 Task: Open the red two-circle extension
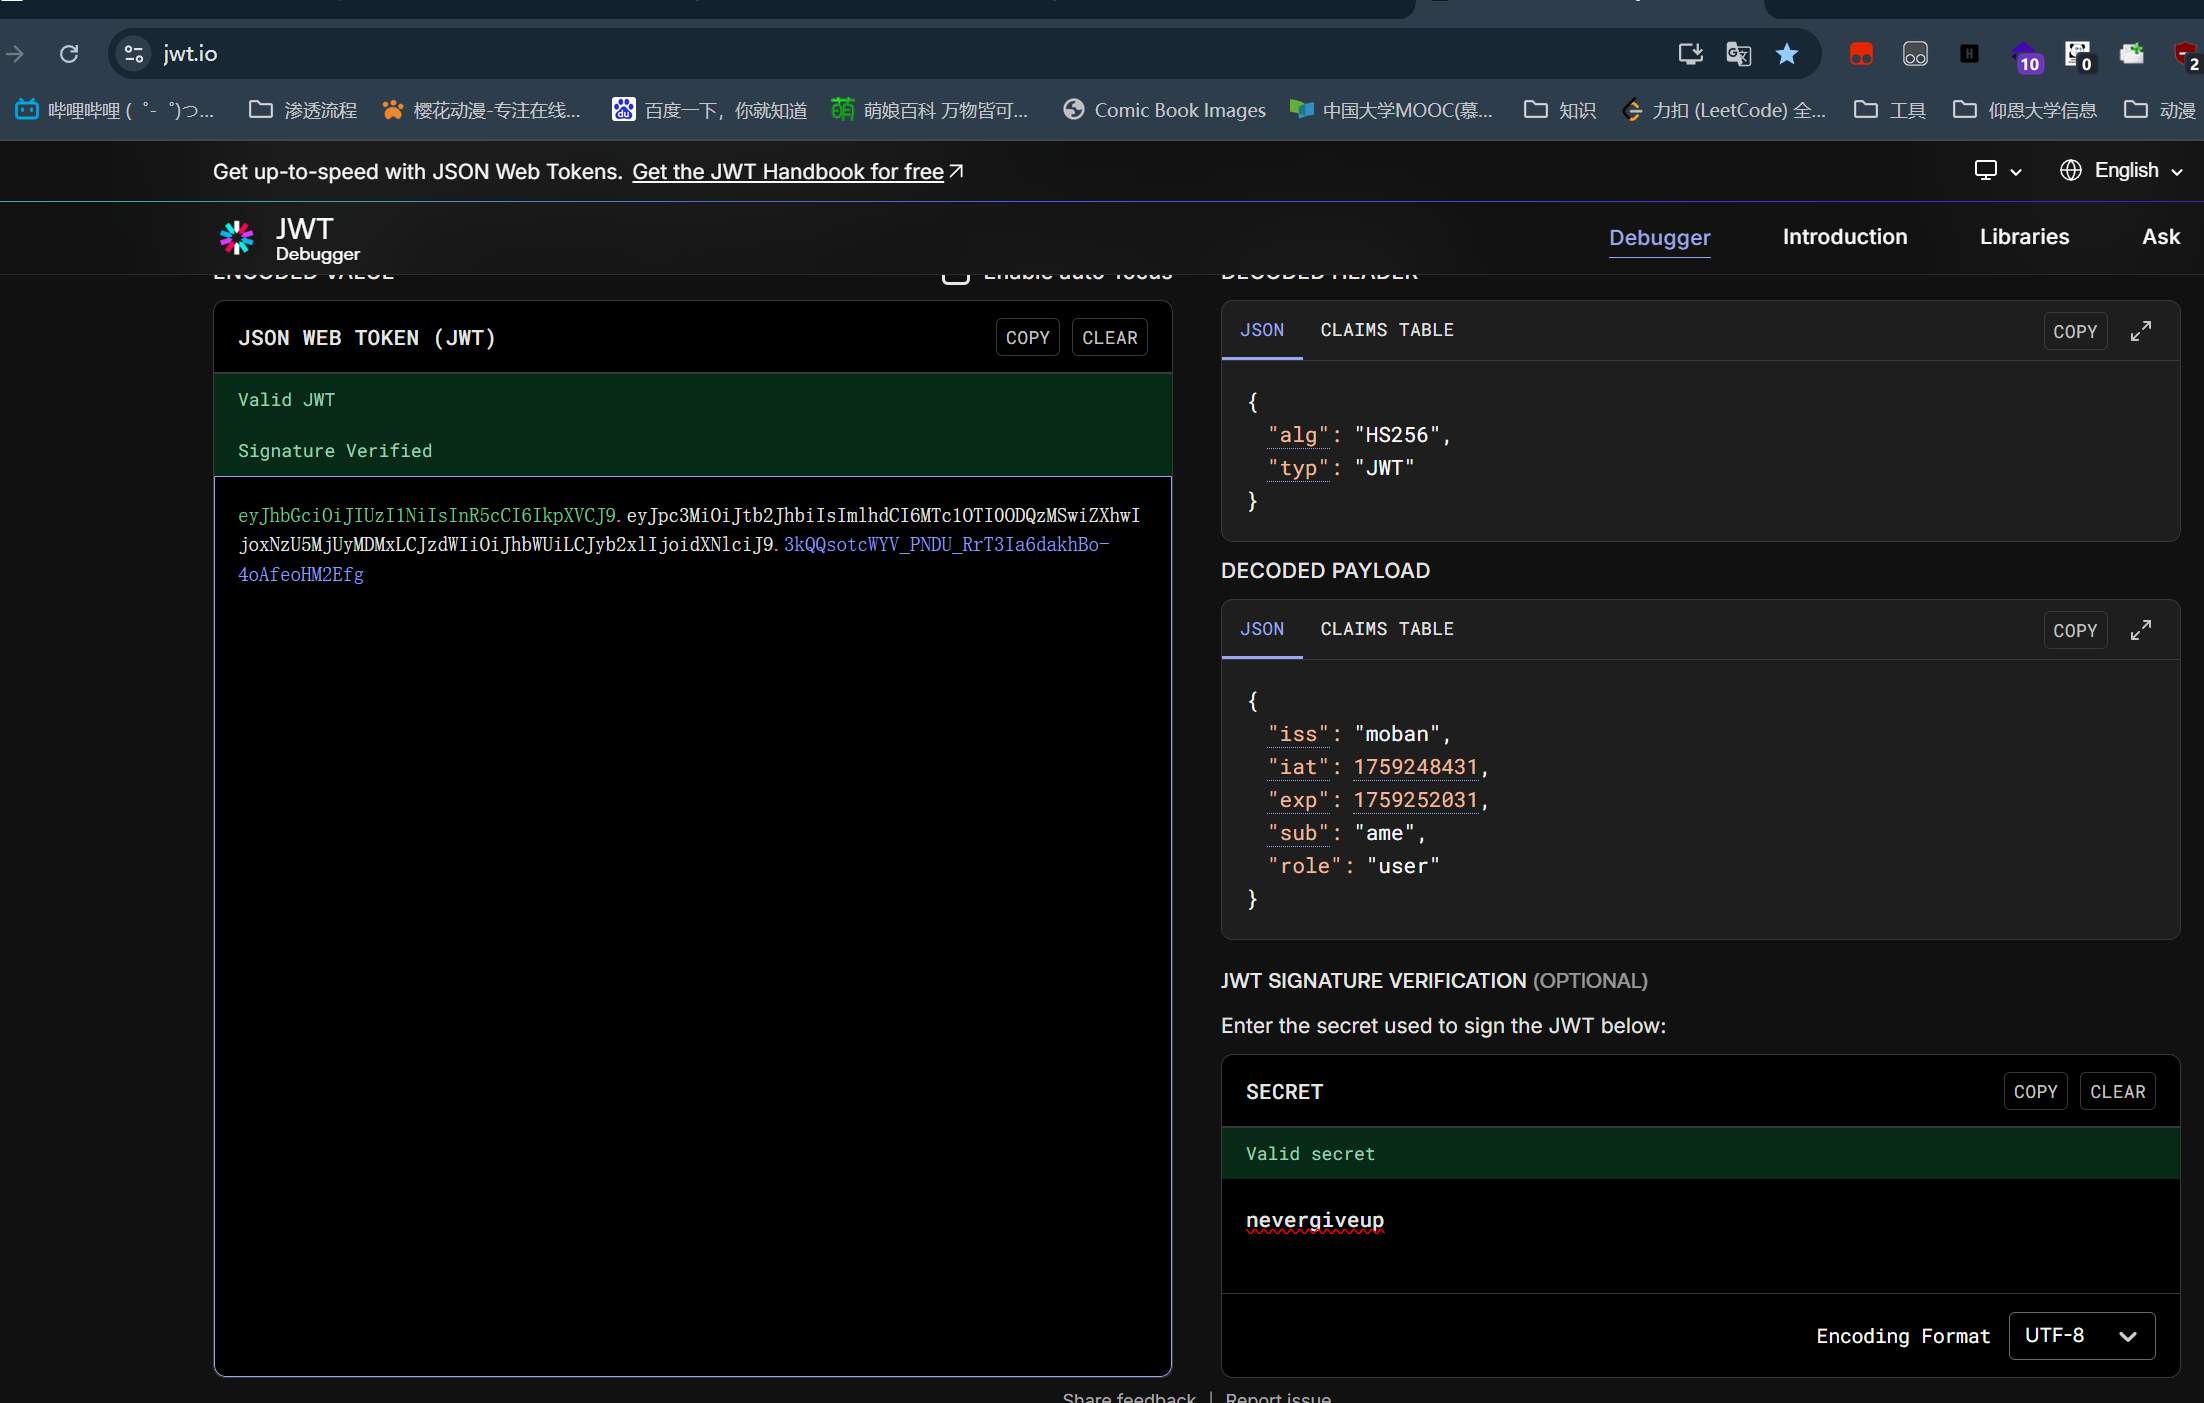pyautogui.click(x=1861, y=54)
